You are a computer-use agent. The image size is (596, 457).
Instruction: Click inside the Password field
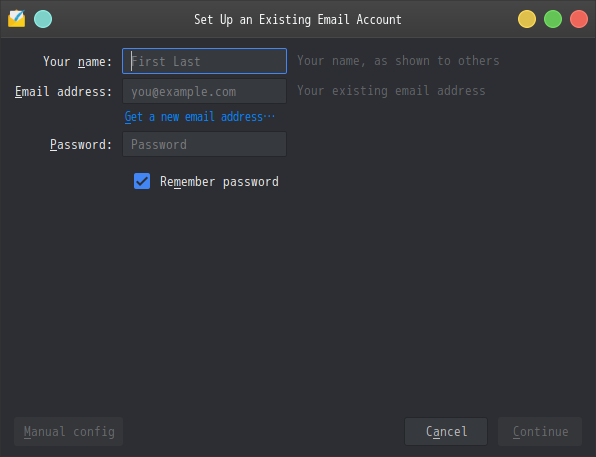[204, 144]
